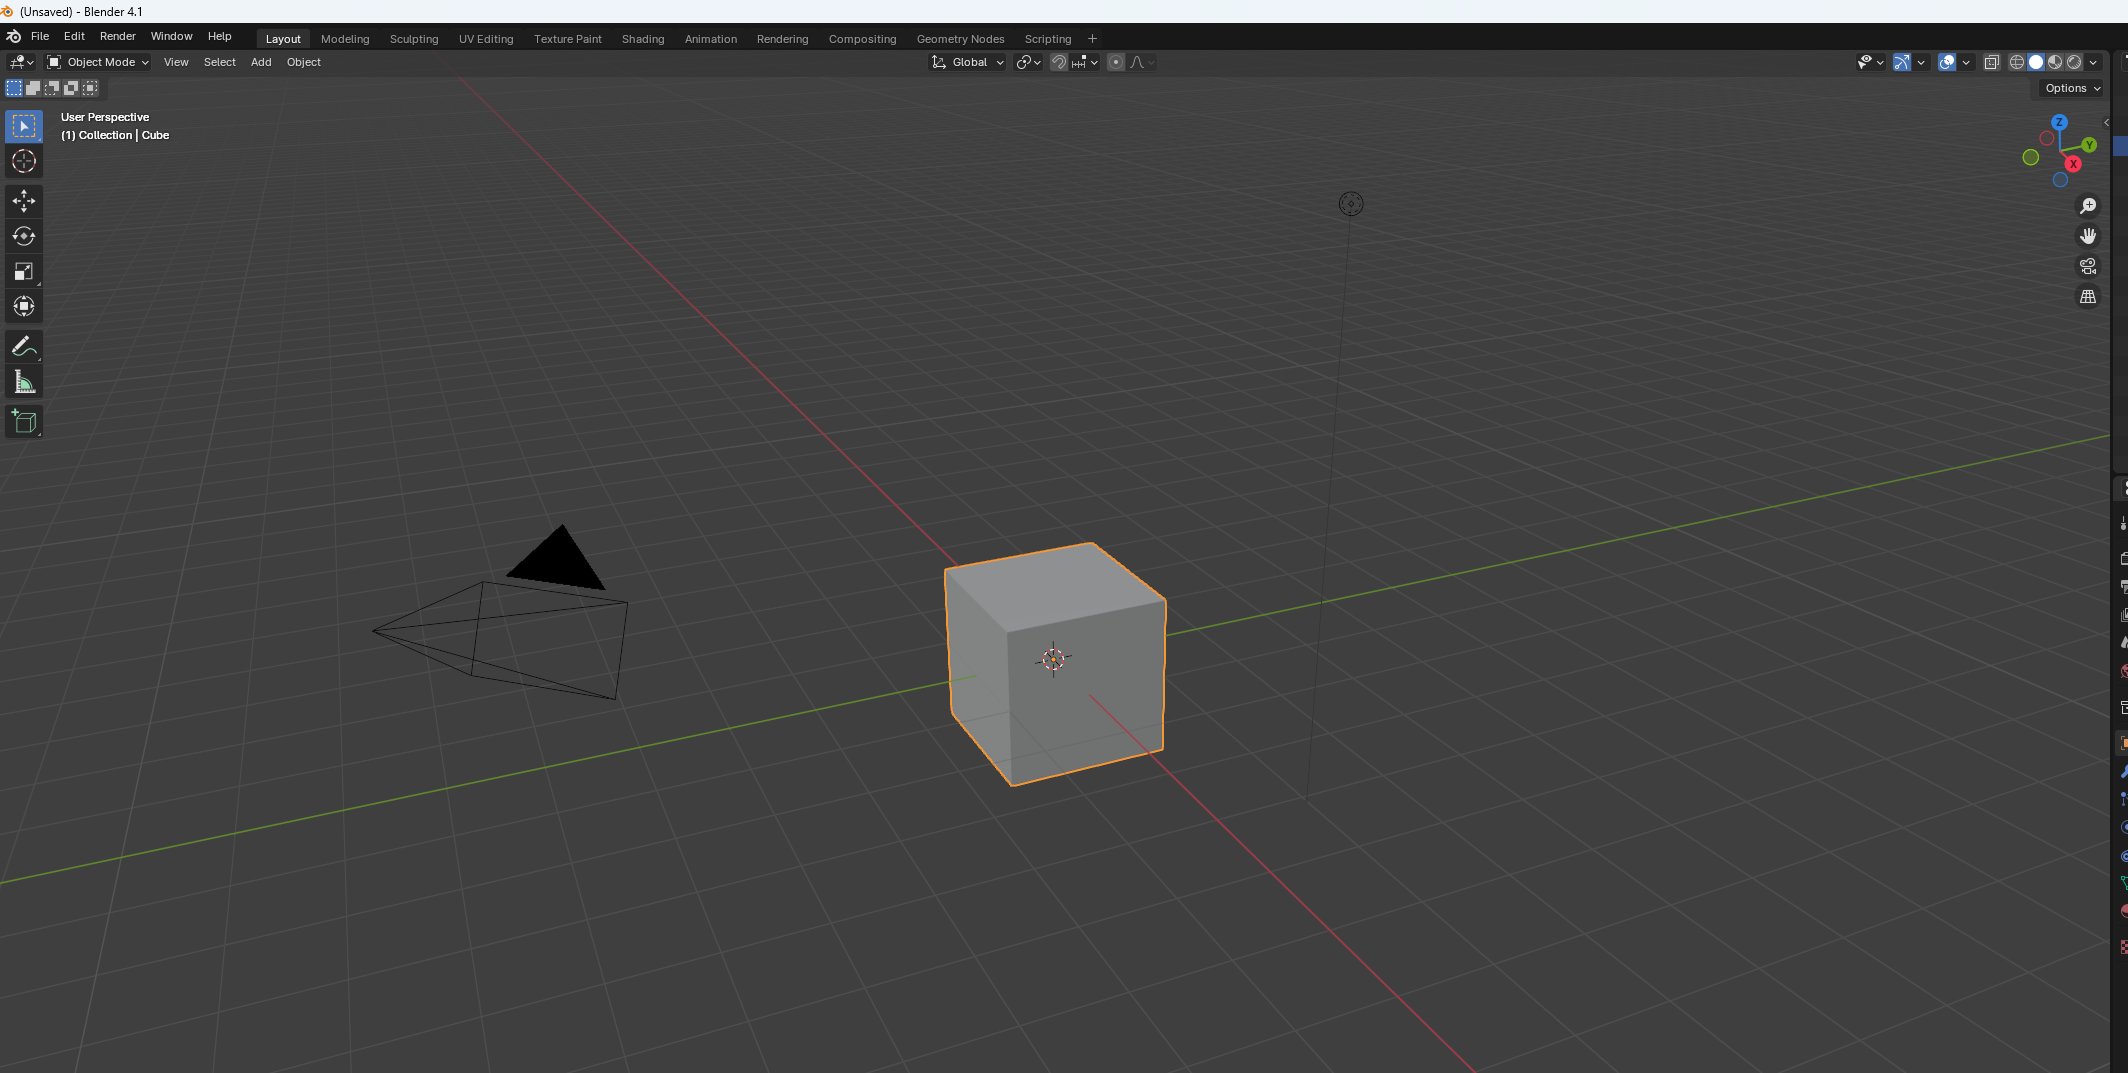Expand the Global transform orientation dropdown

coord(968,62)
